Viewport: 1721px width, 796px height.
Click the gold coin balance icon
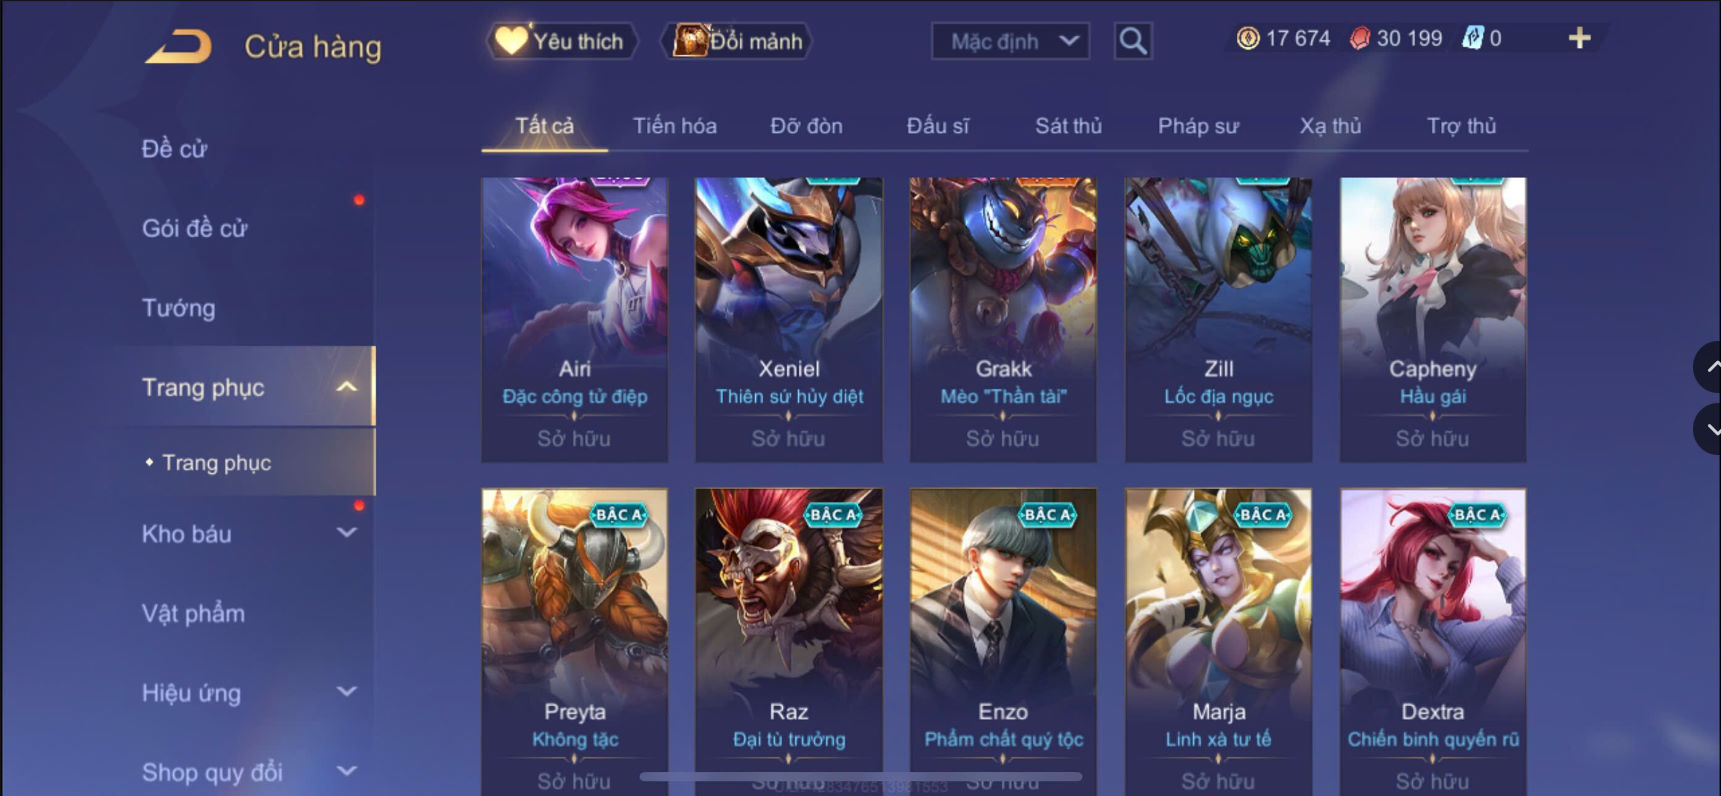(x=1248, y=38)
